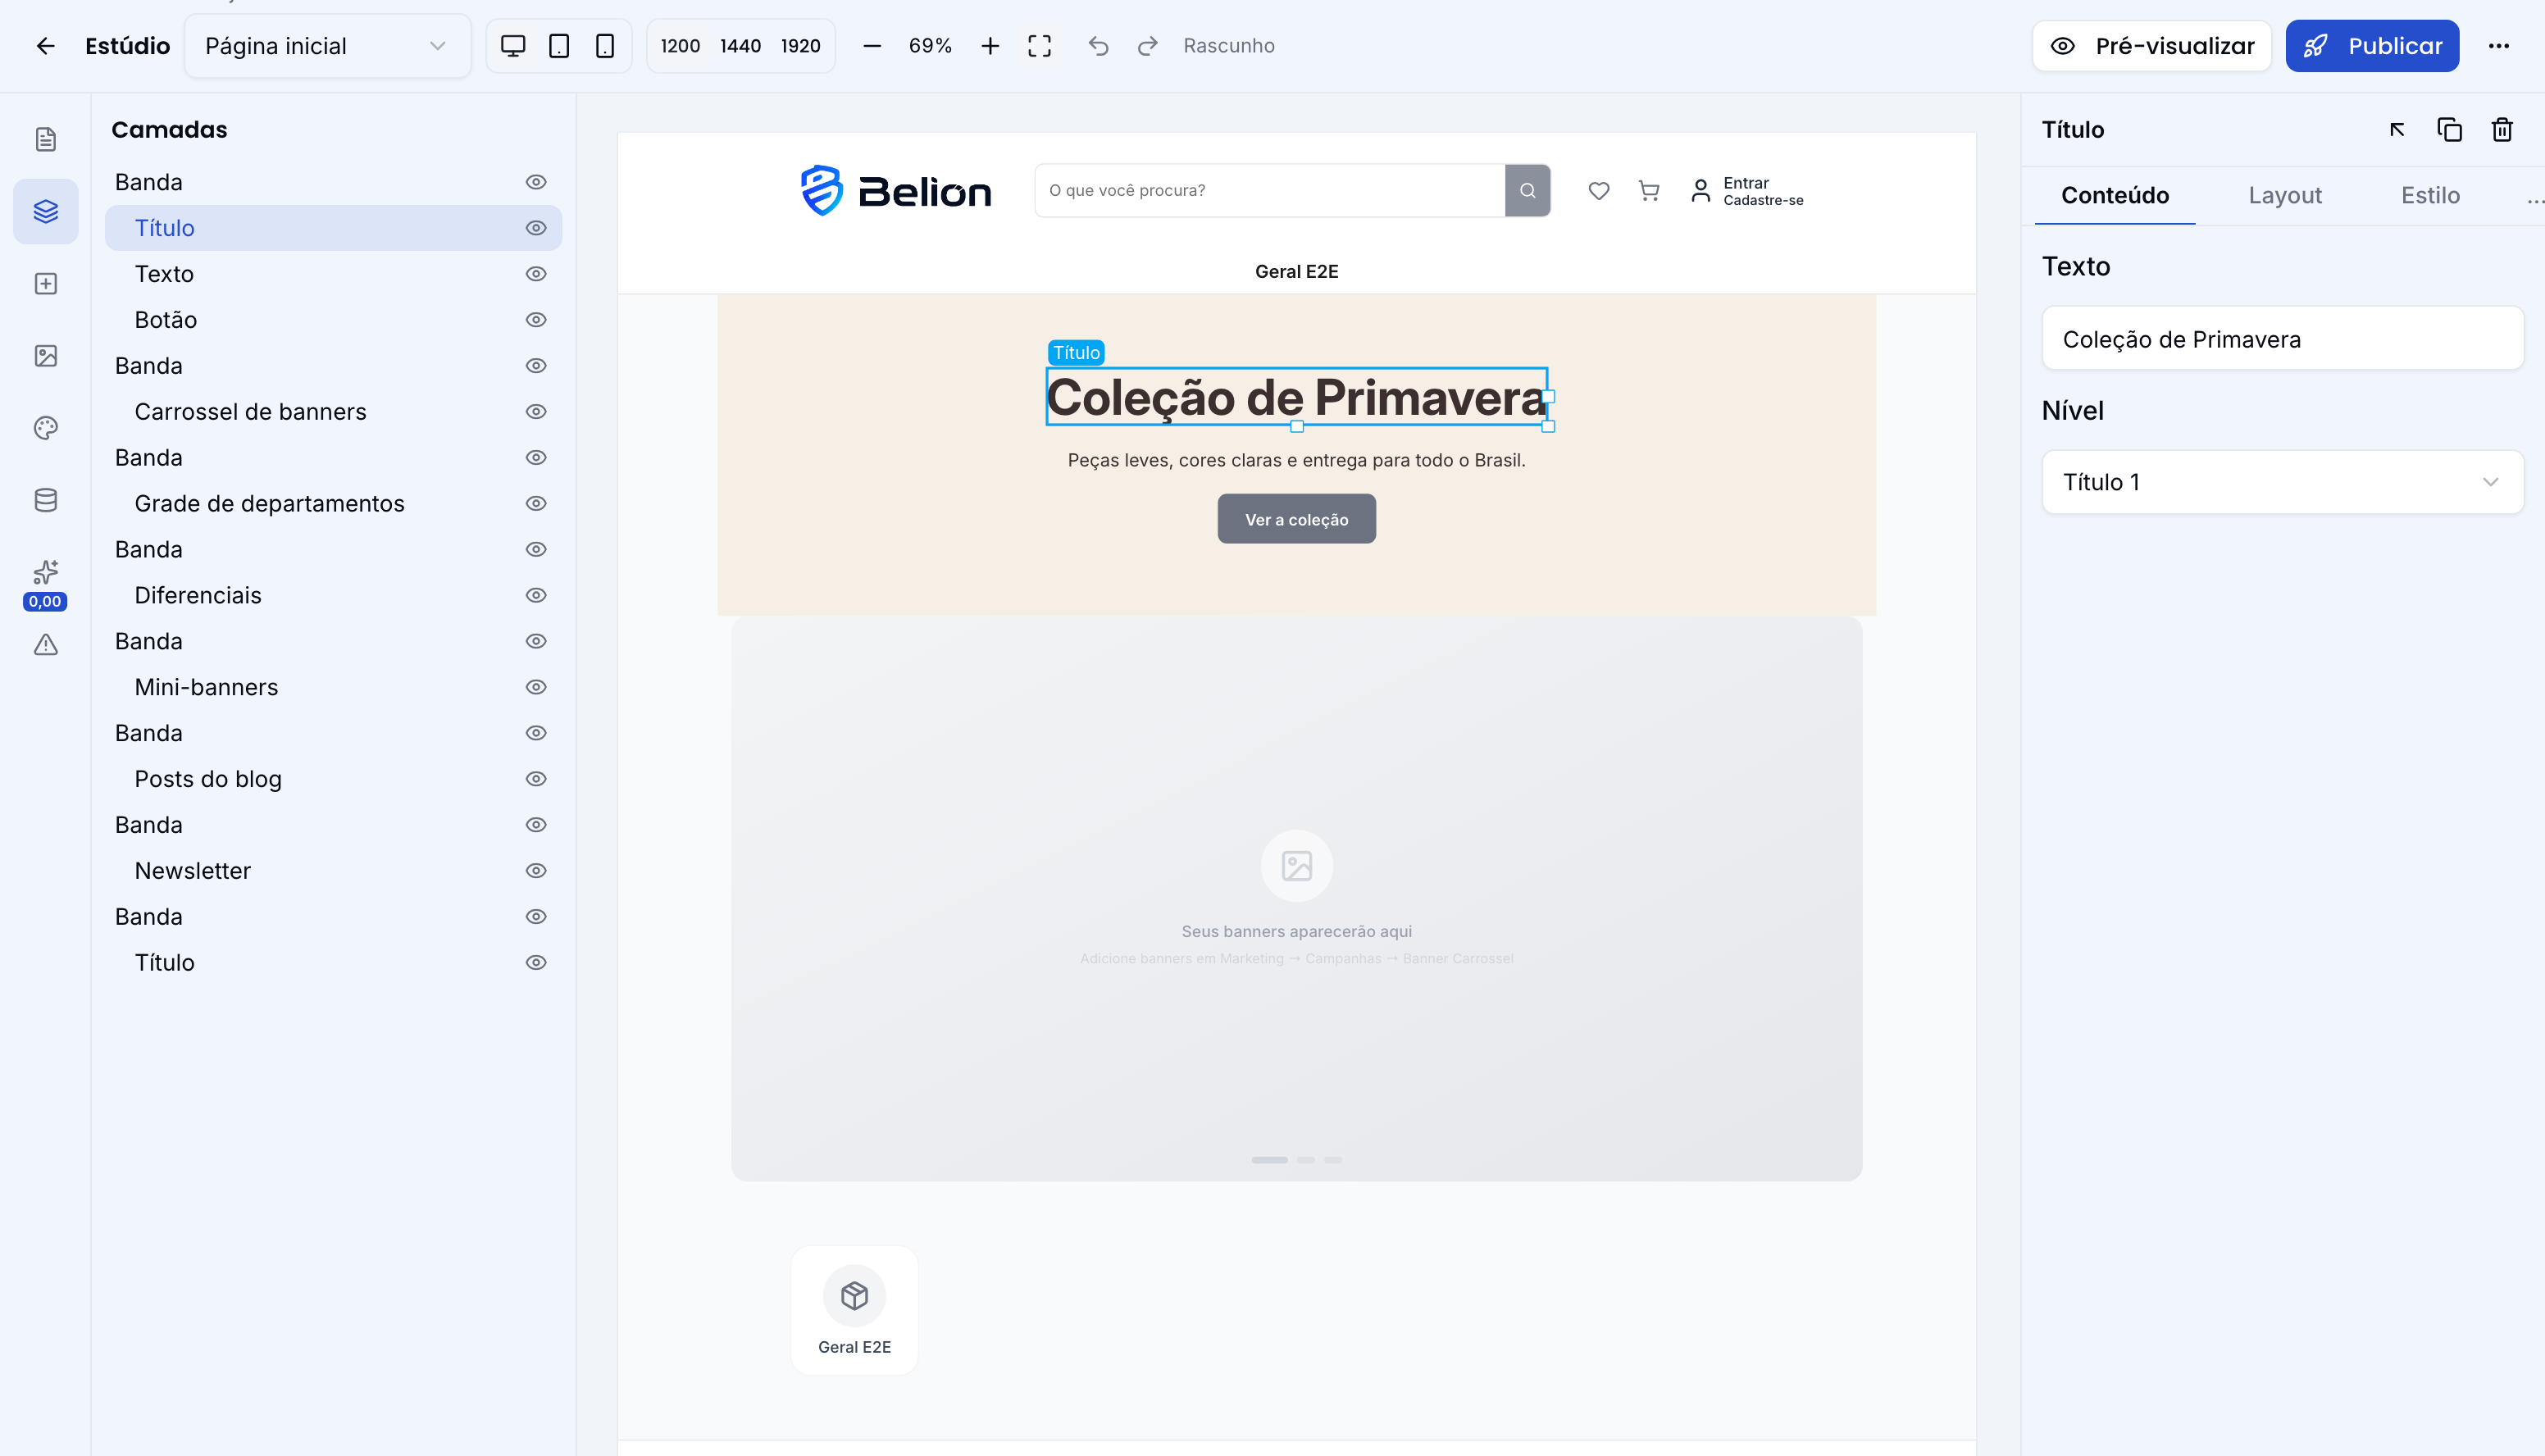Switch to the Layout tab
Image resolution: width=2545 pixels, height=1456 pixels.
(2285, 196)
